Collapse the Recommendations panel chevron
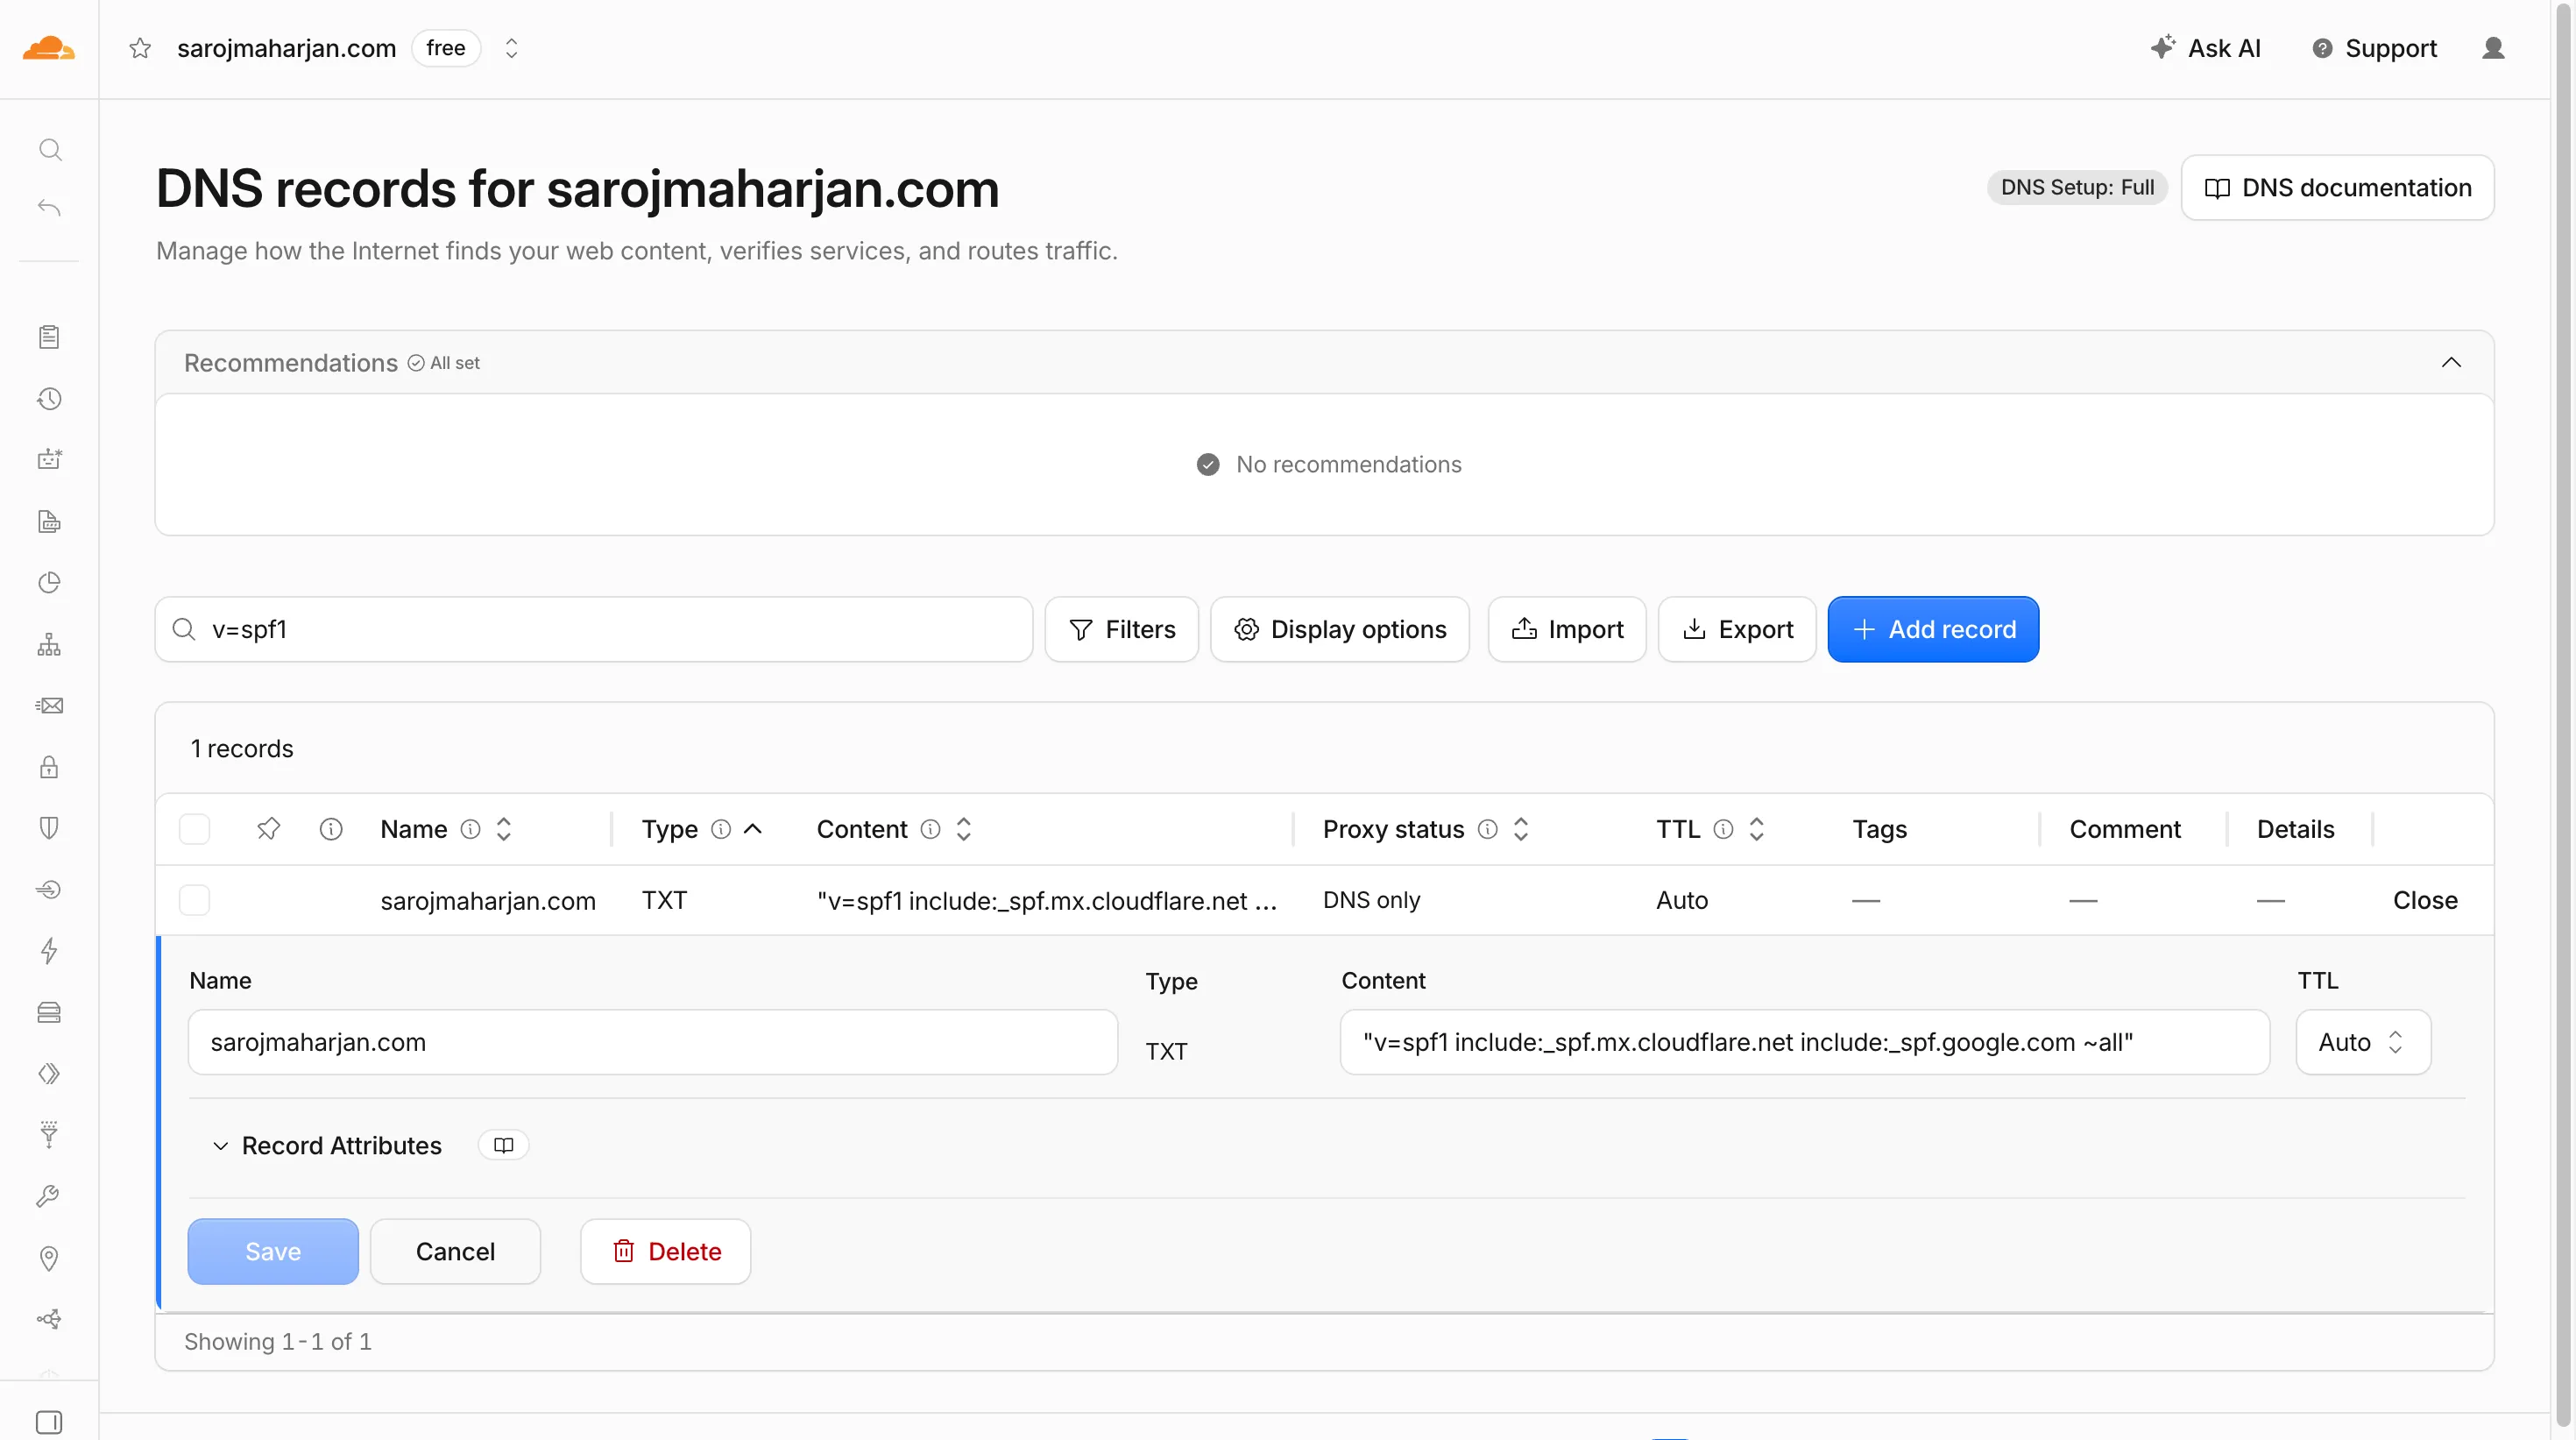2576x1440 pixels. tap(2451, 362)
